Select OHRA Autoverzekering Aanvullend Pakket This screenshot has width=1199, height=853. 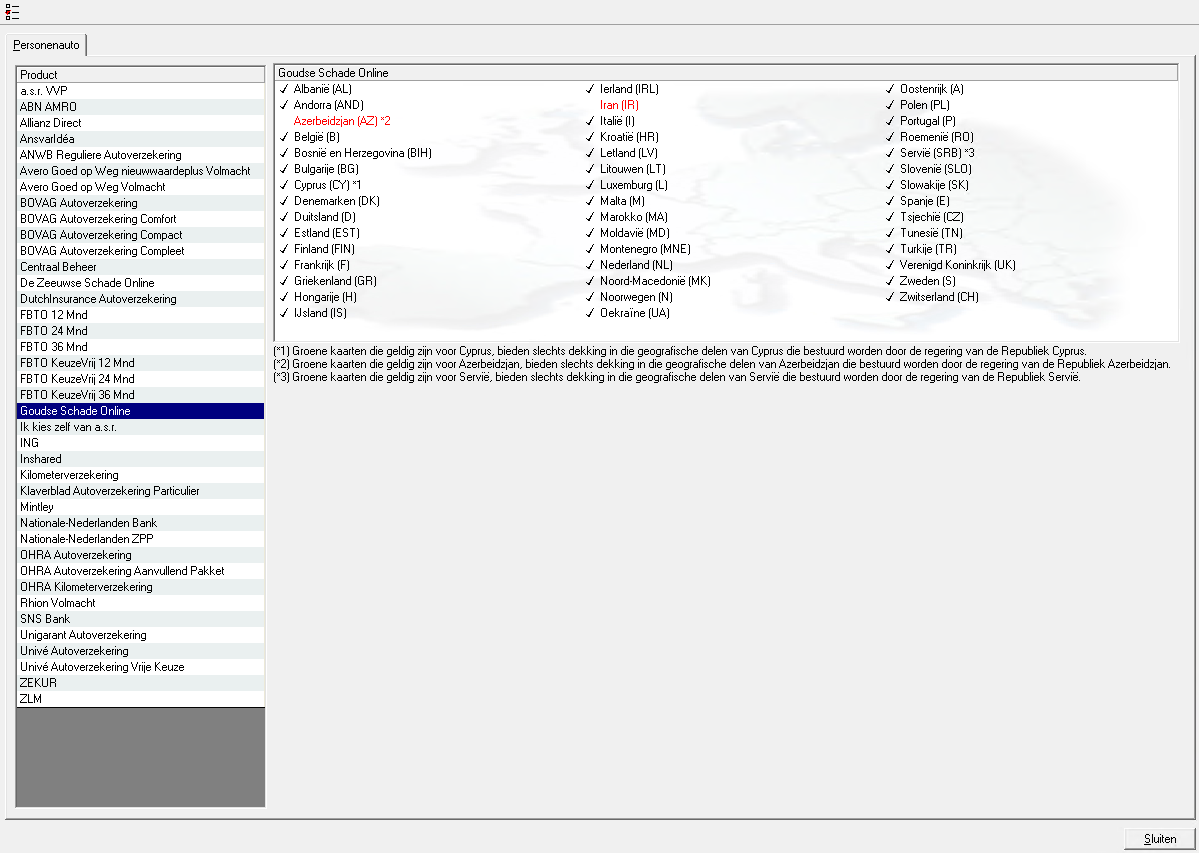(140, 572)
